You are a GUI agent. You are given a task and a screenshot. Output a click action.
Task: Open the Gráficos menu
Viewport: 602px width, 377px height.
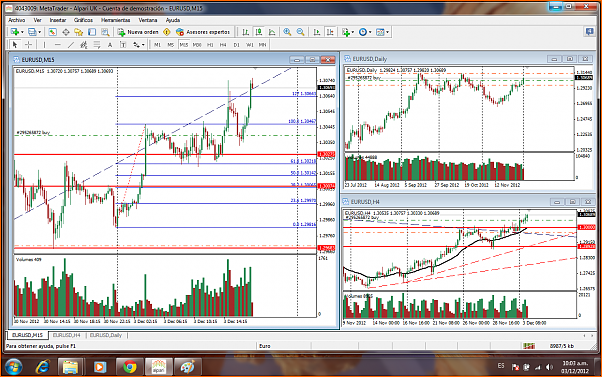(x=83, y=20)
